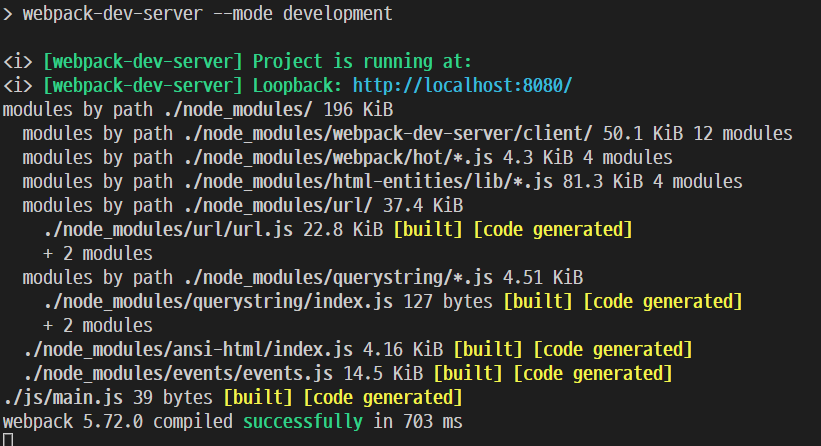
Task: Click the events/events.js 14.5 KiB line
Action: click(x=348, y=374)
